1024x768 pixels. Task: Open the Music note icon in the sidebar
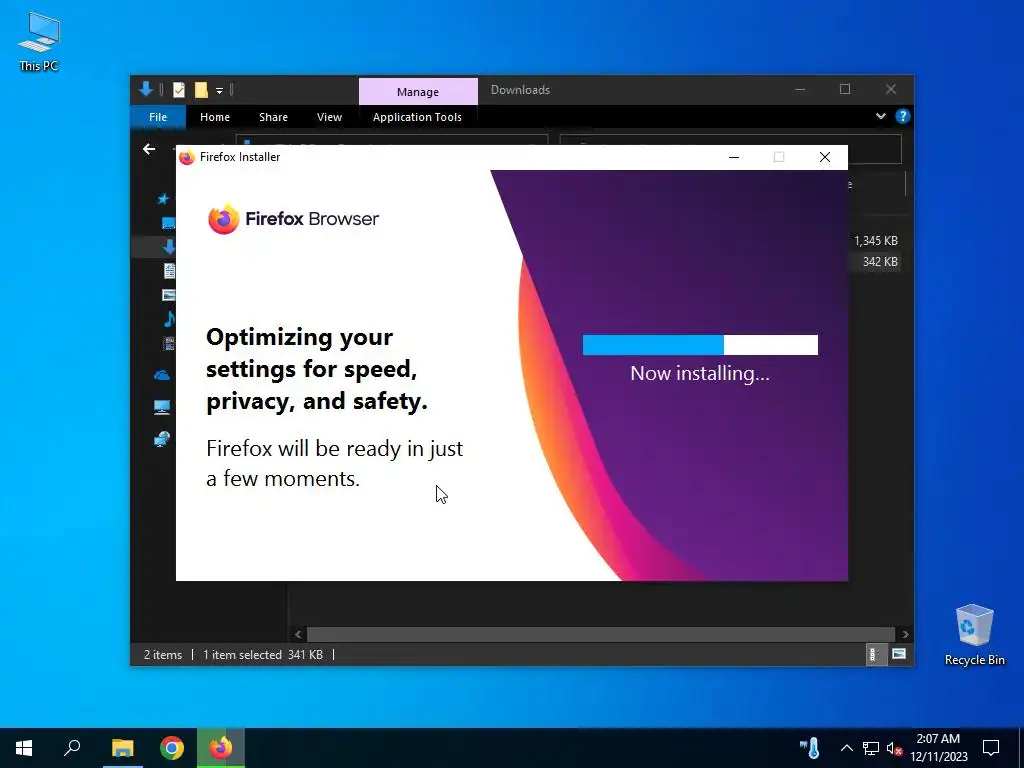(169, 319)
